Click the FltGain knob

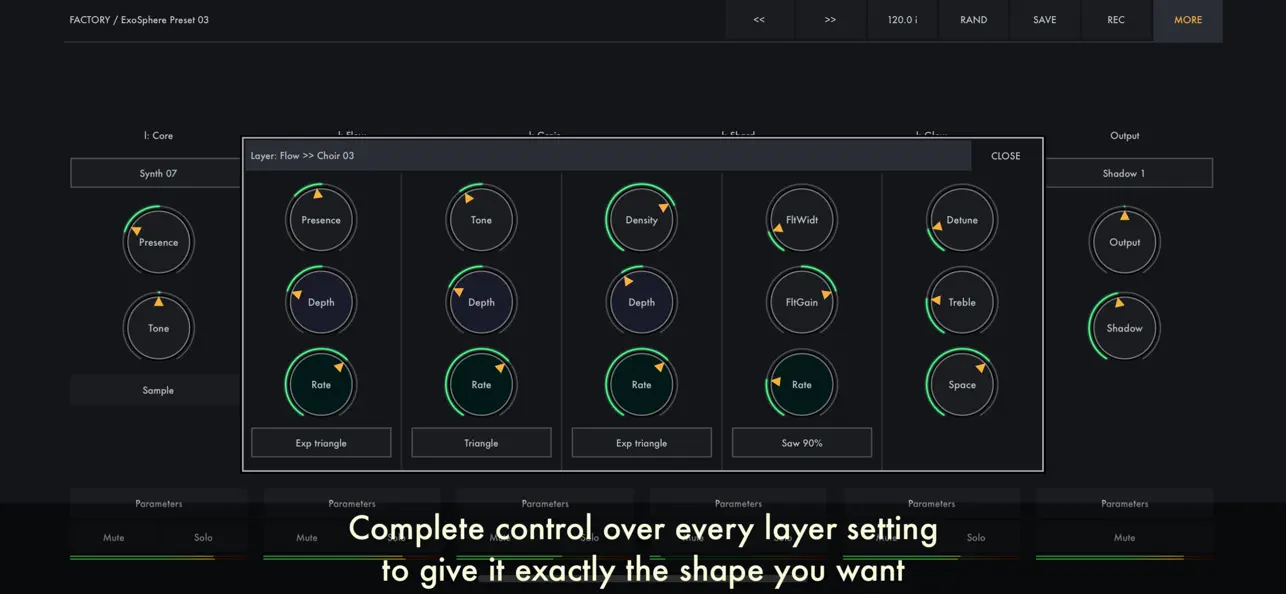(801, 301)
